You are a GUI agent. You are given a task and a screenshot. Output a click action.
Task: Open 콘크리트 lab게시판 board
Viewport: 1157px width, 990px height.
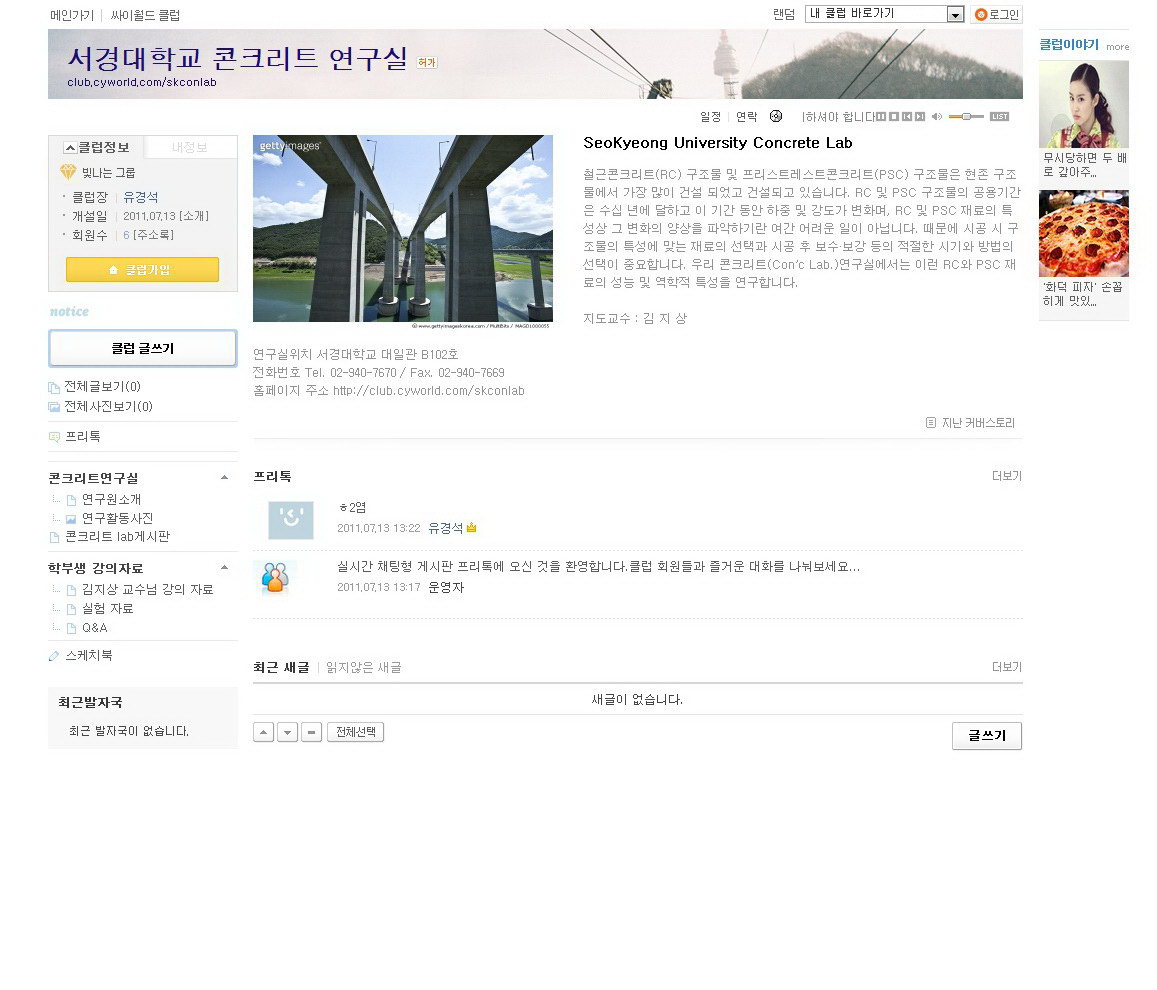pos(117,536)
